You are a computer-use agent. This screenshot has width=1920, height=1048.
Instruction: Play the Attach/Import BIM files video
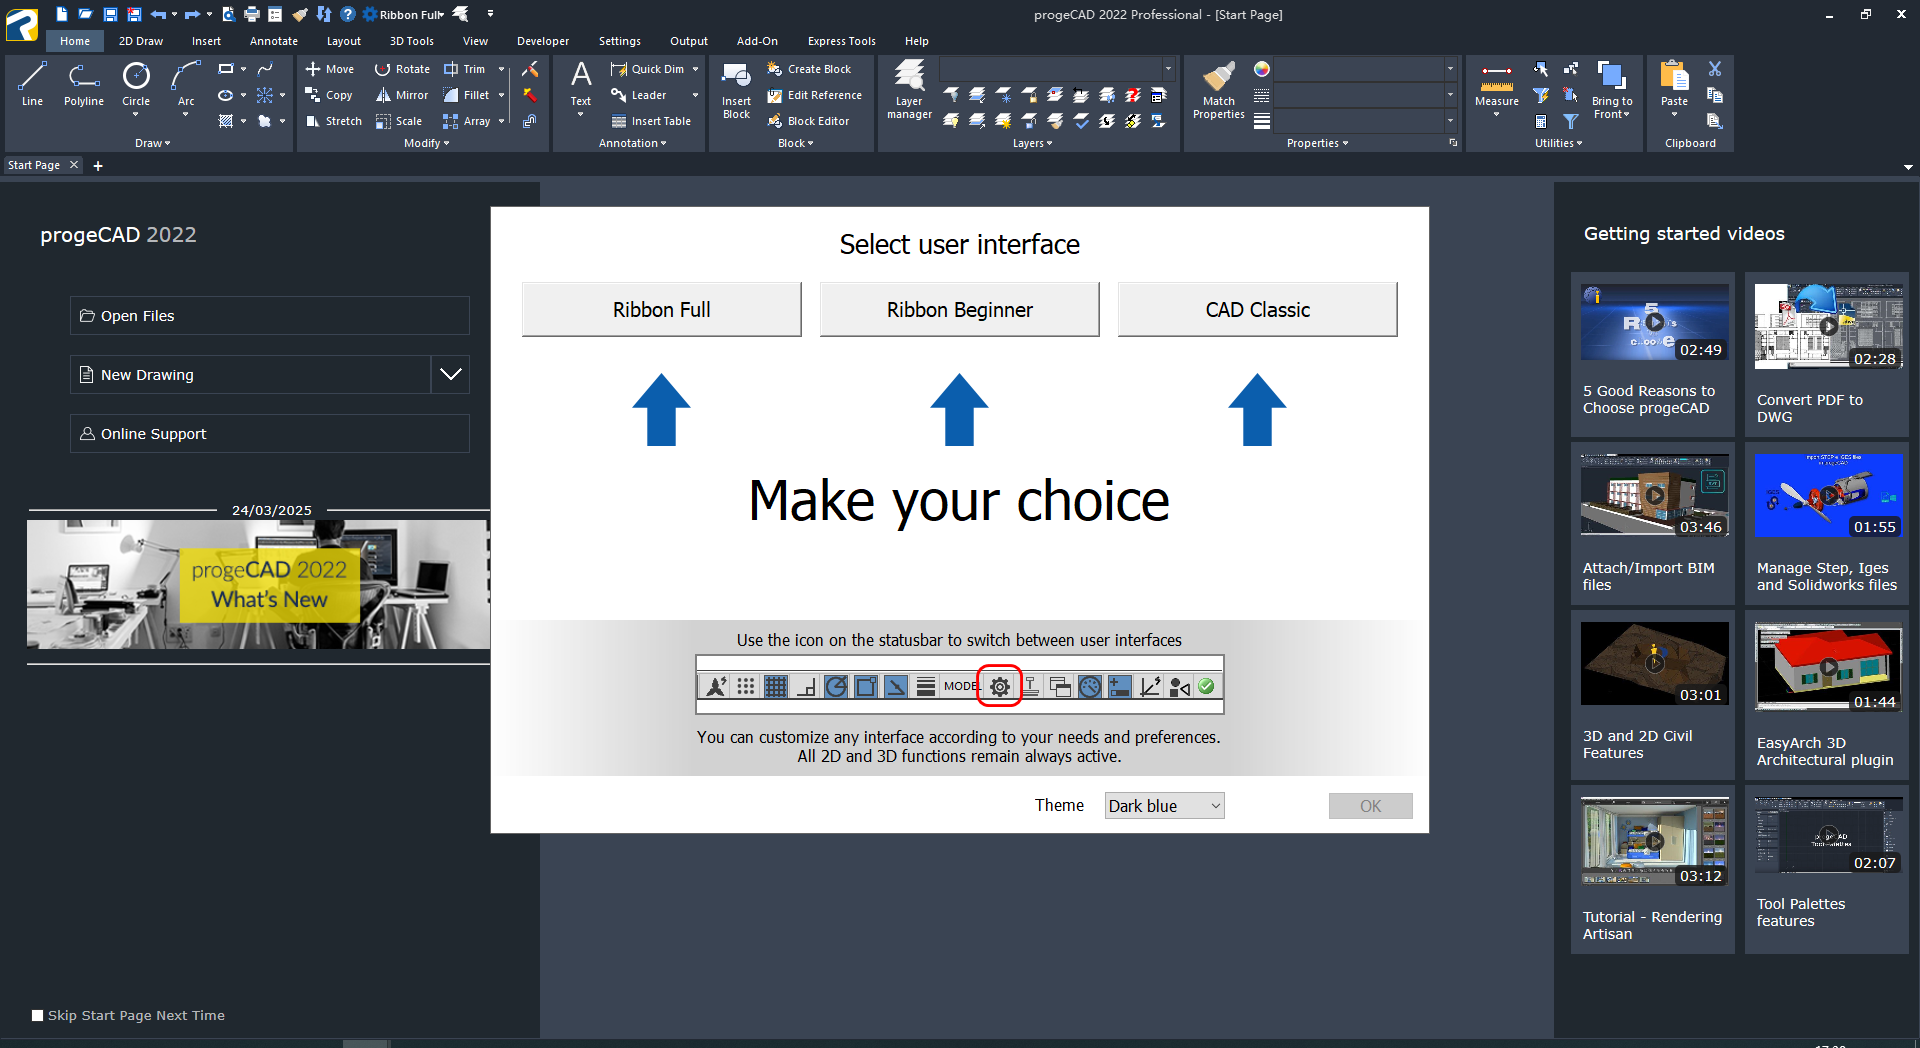1655,495
